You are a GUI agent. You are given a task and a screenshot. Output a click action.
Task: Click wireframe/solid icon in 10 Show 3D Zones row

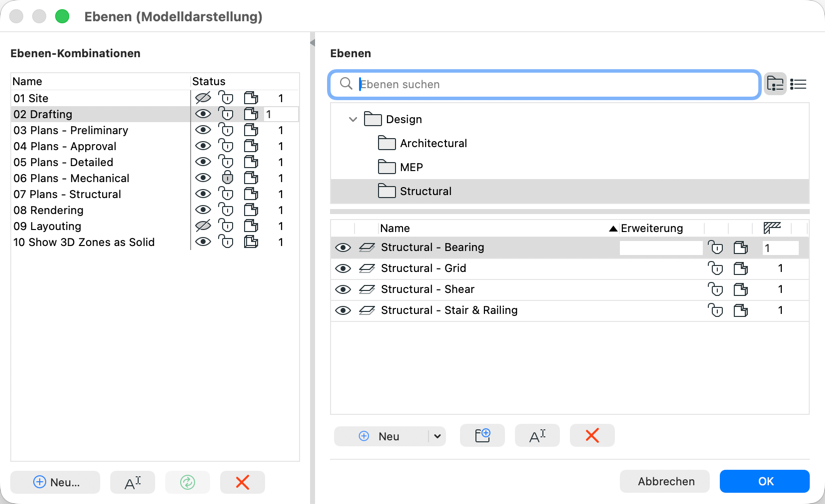tap(251, 242)
